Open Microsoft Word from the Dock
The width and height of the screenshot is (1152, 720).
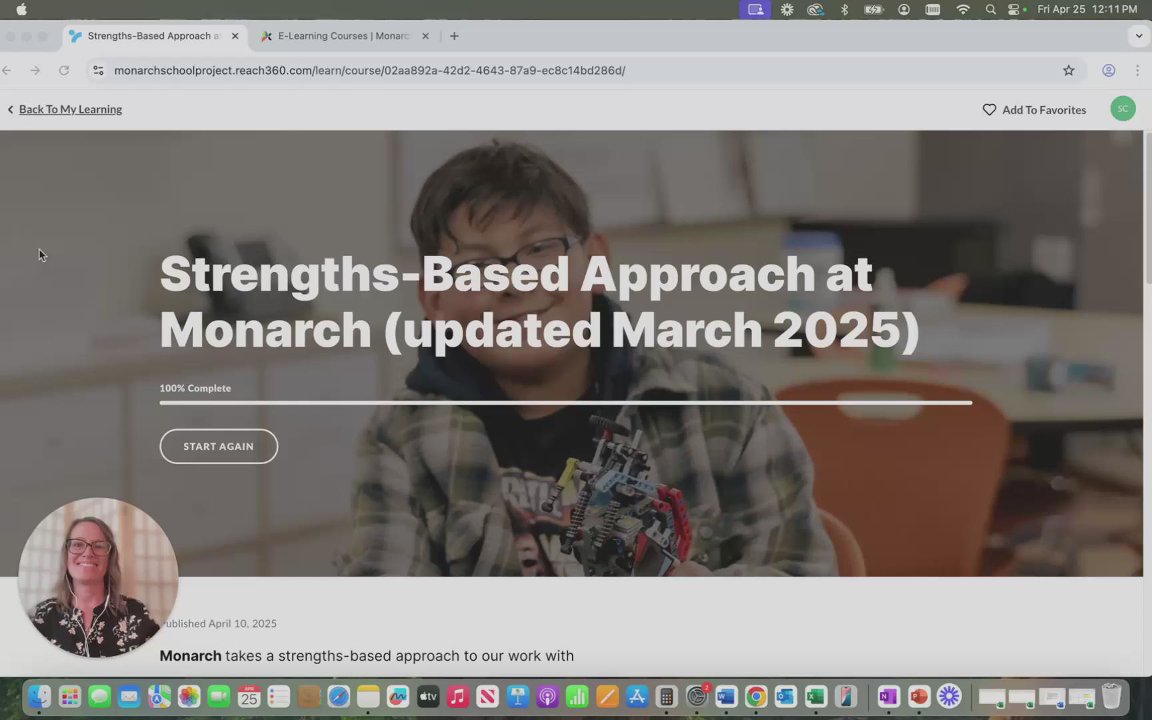726,696
